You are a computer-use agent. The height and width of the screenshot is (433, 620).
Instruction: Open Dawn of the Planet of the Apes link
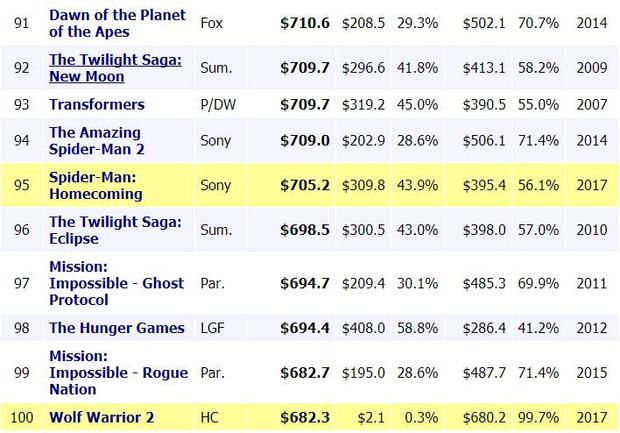(115, 23)
